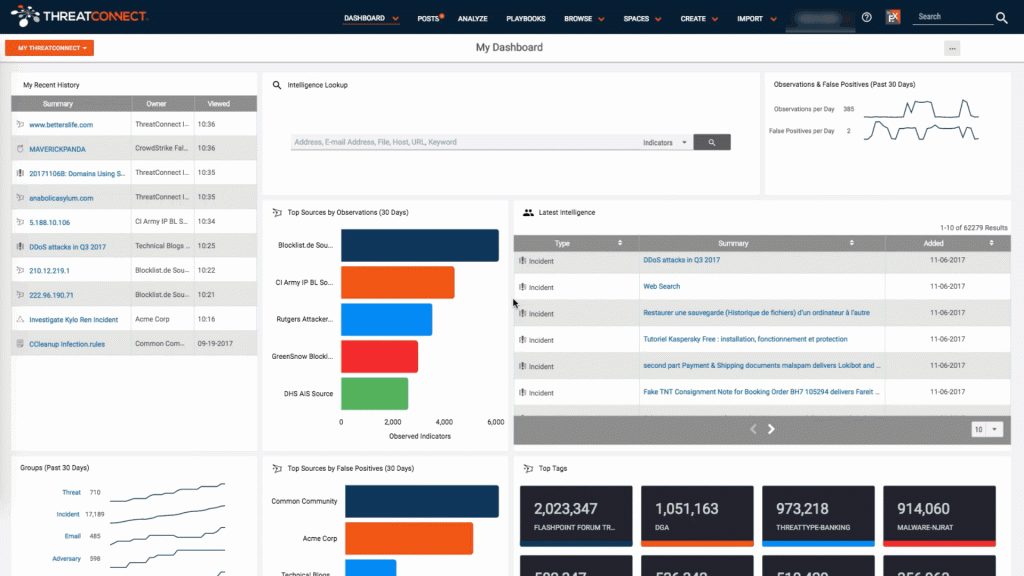Go to previous page of Latest Intelligence
The image size is (1024, 576).
[754, 429]
